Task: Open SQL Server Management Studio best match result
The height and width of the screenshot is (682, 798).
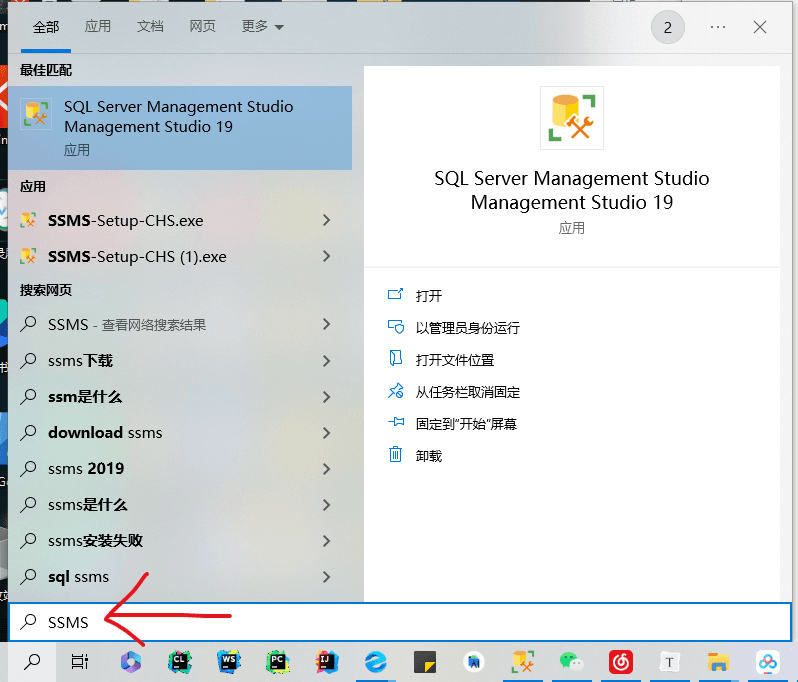Action: tap(180, 127)
